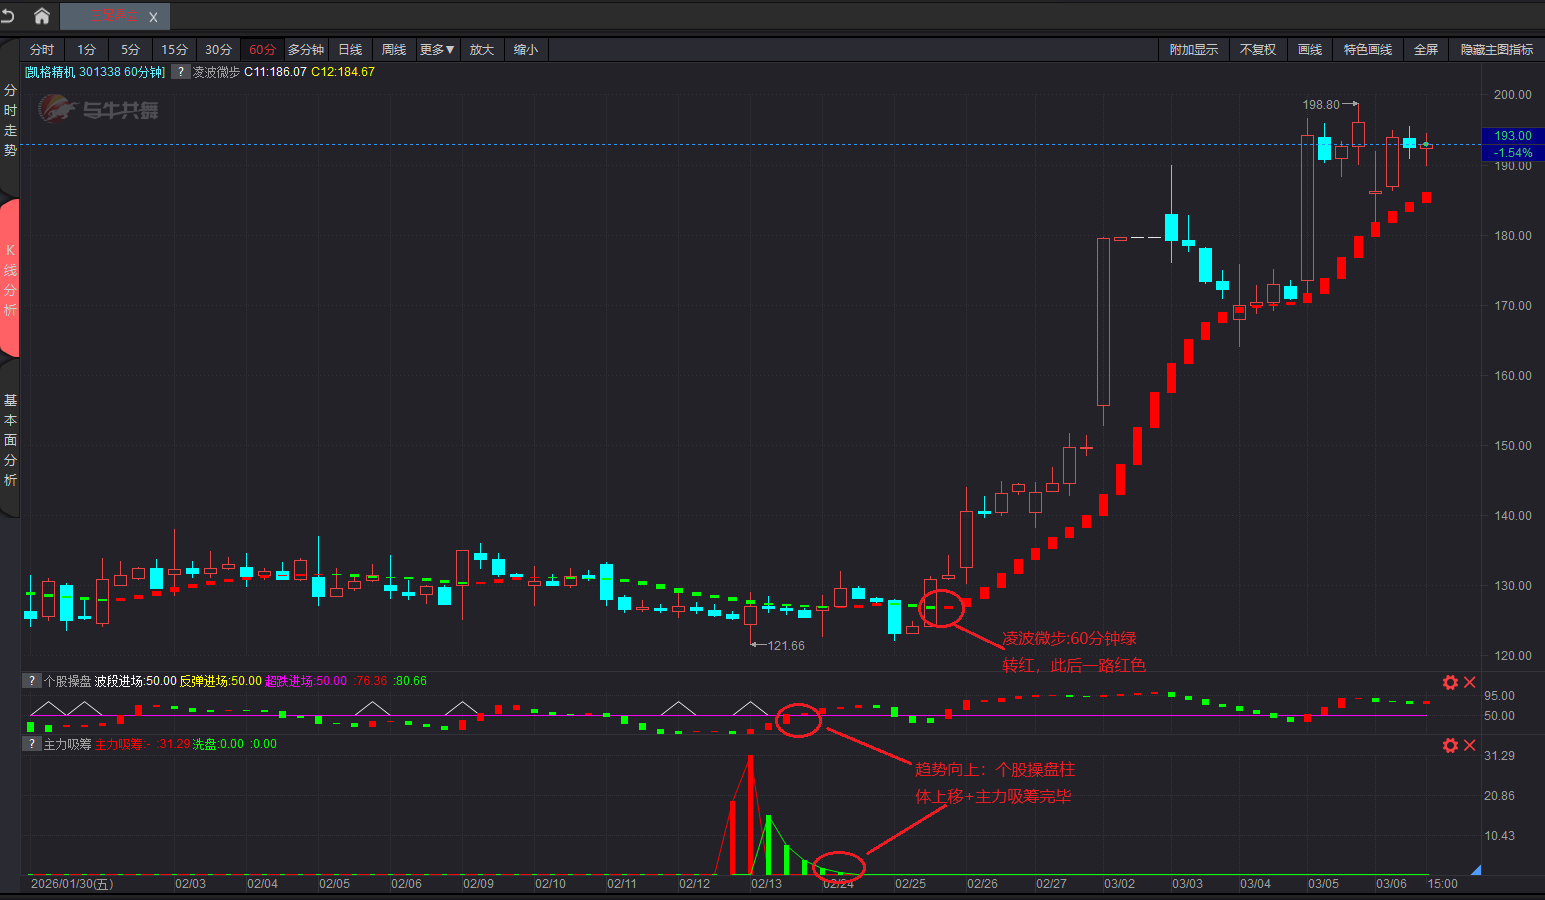Image resolution: width=1545 pixels, height=900 pixels.
Task: Close the chart tab in the top bar
Action: [153, 17]
